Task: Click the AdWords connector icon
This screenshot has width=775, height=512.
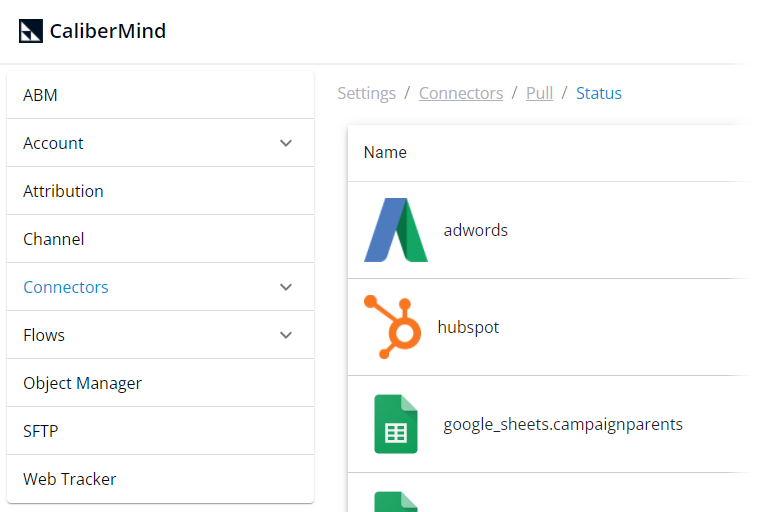Action: [396, 230]
